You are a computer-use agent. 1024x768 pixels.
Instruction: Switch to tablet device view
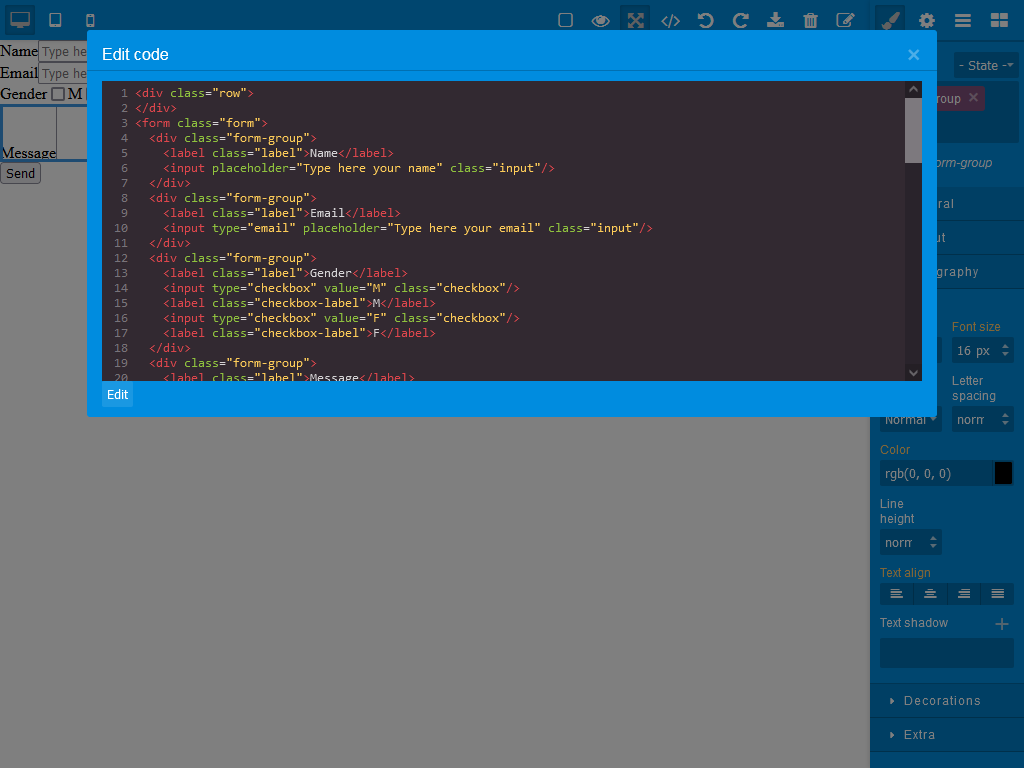pos(56,20)
